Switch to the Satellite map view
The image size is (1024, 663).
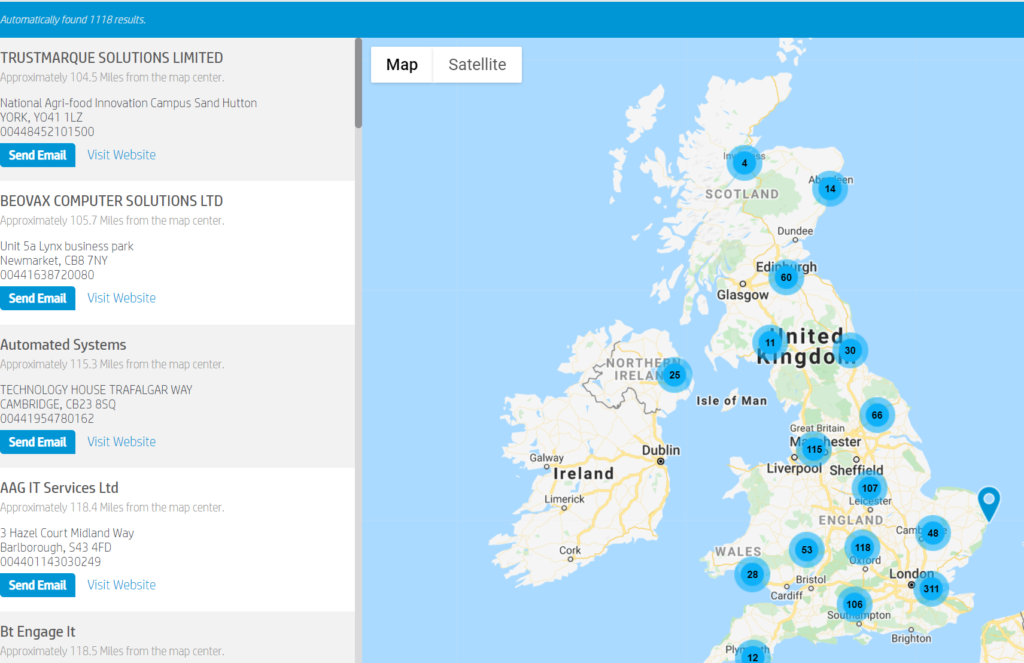(477, 64)
